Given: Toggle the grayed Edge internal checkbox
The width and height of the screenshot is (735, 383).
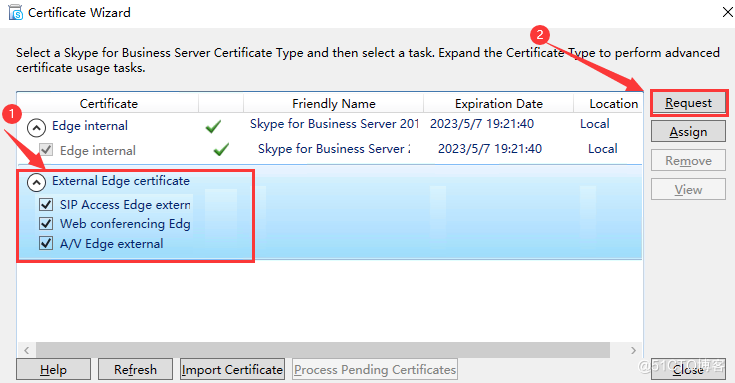Looking at the screenshot, I should (45, 150).
